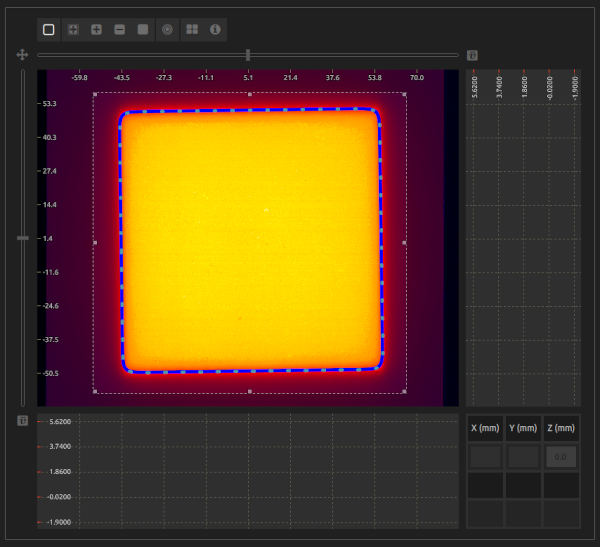
Task: Click the 53.3 label on vertical axis
Action: coord(49,104)
